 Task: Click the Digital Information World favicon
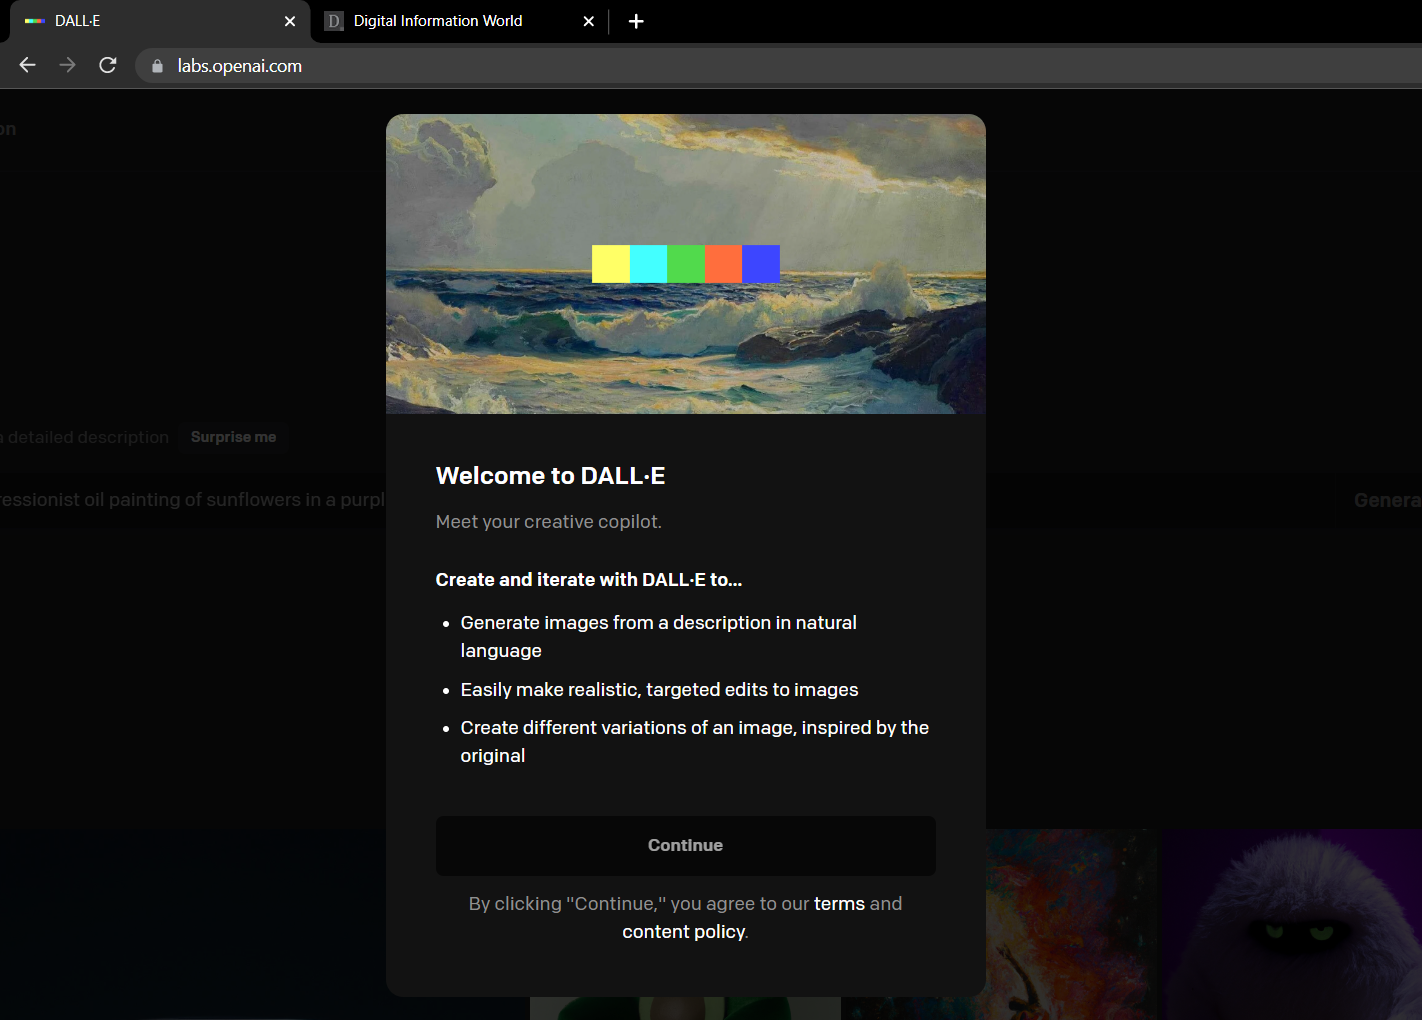pyautogui.click(x=334, y=21)
